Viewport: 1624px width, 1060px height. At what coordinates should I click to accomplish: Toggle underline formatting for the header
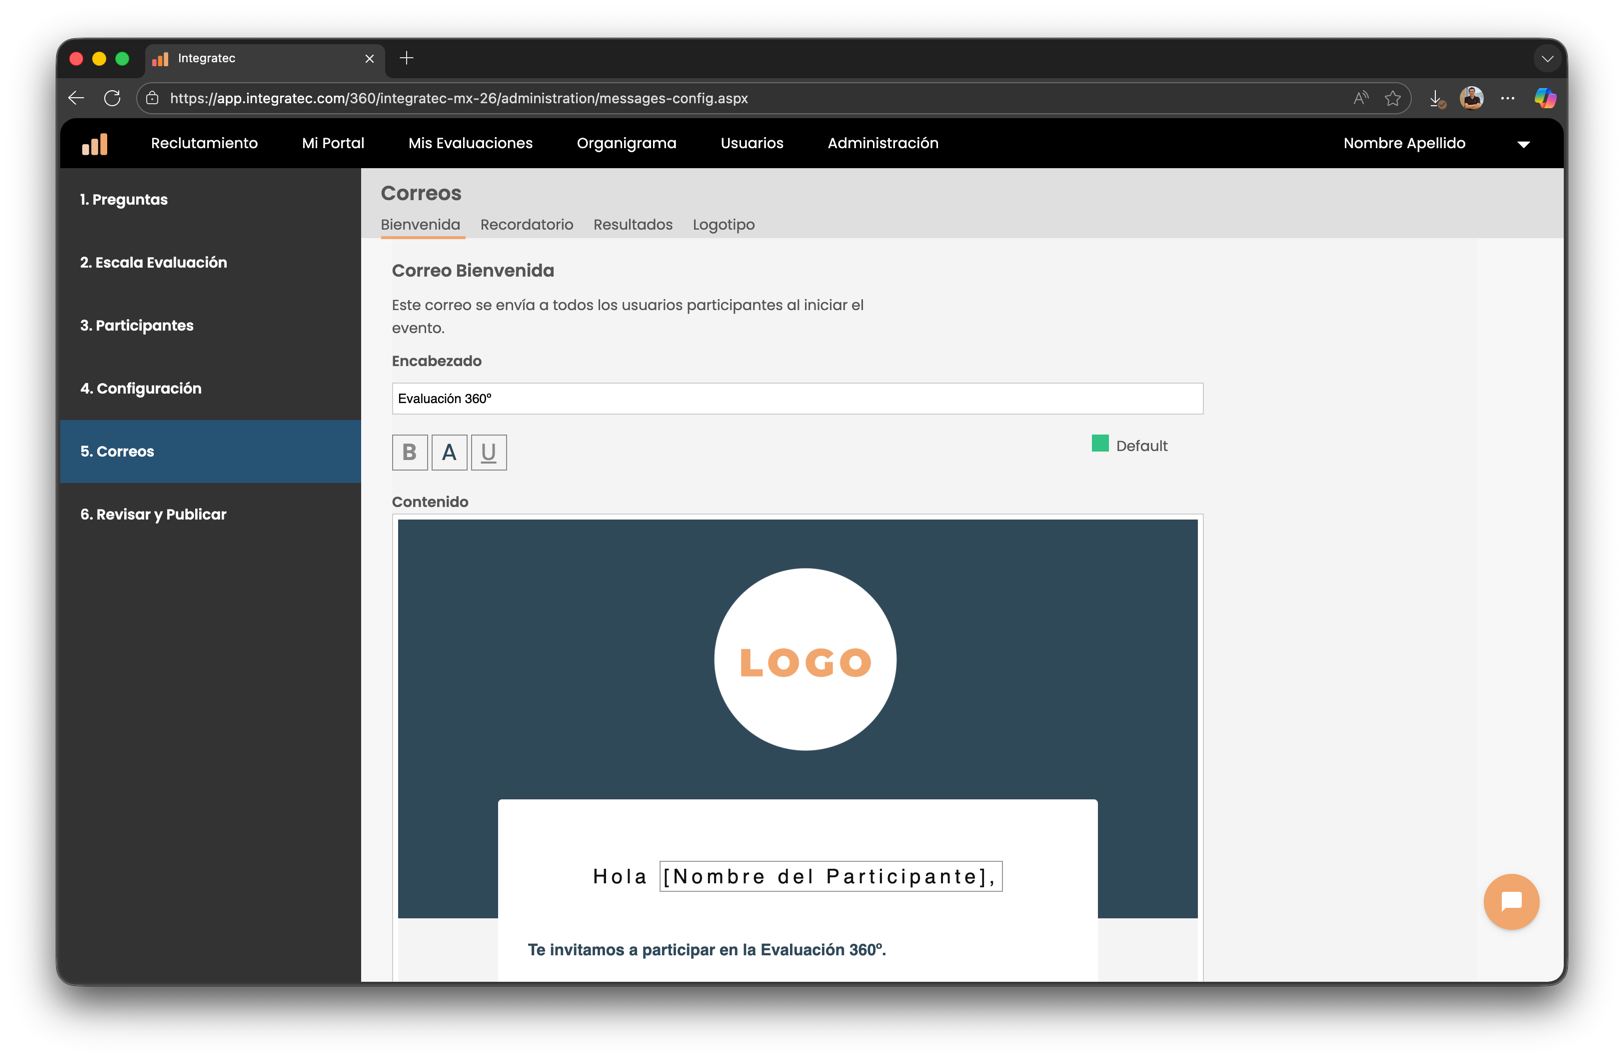pyautogui.click(x=488, y=453)
